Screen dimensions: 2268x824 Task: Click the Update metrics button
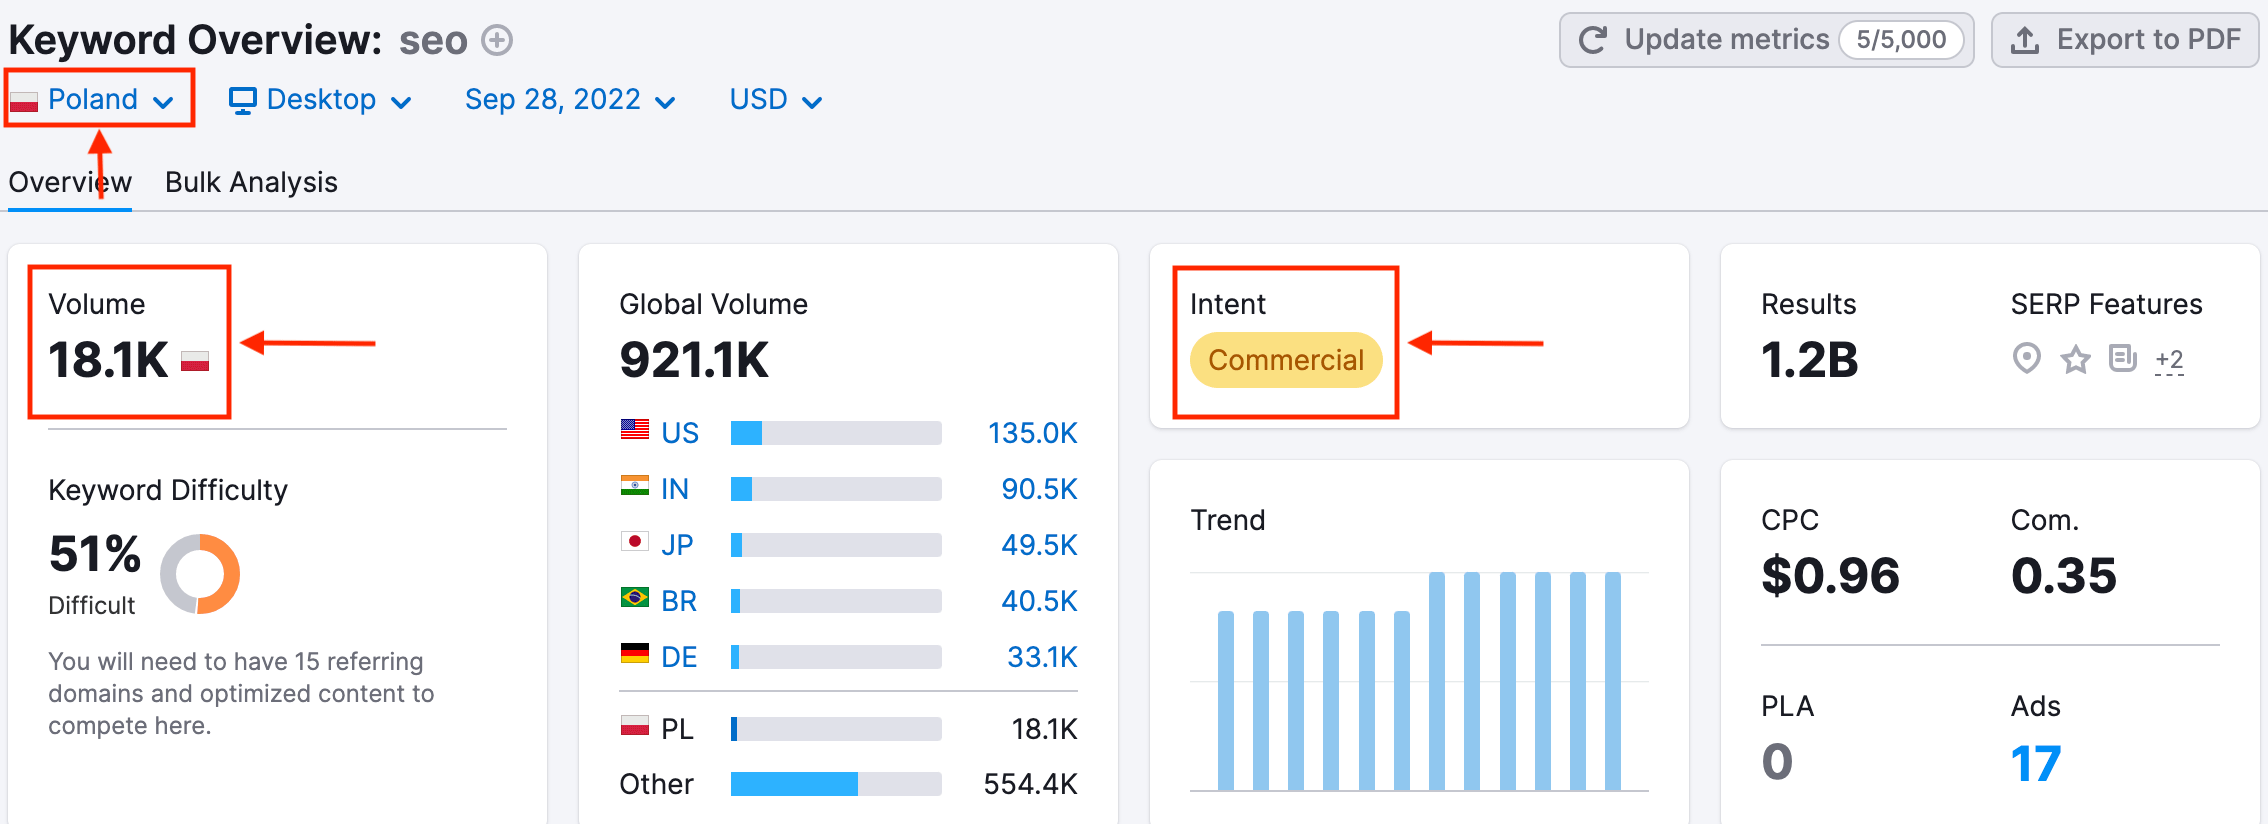click(x=1766, y=40)
